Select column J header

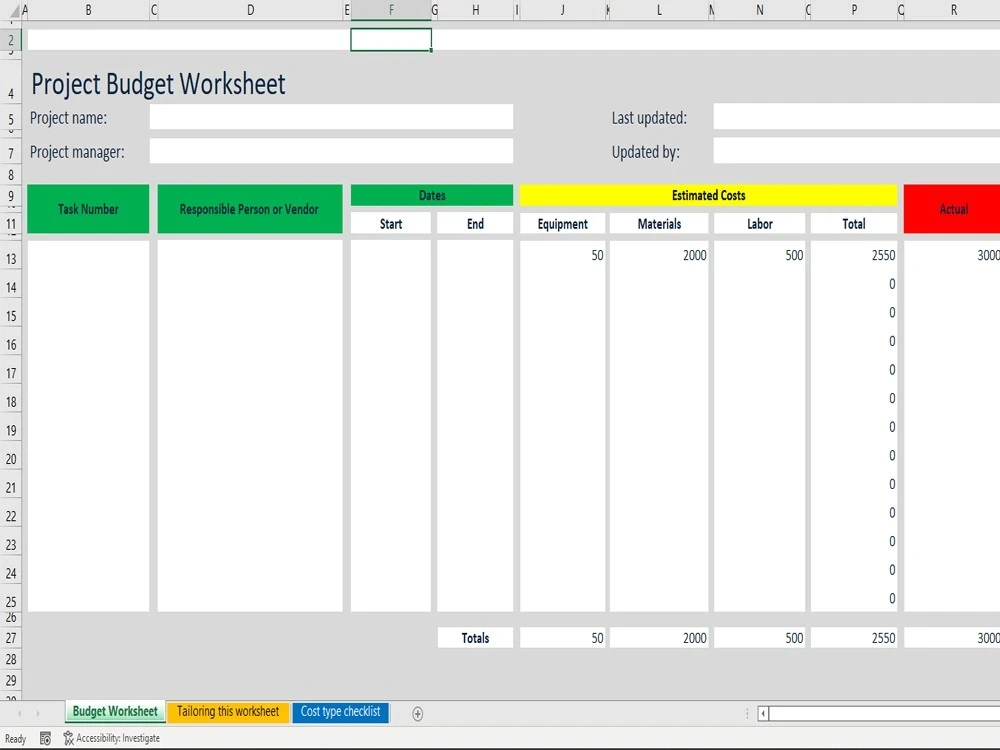pyautogui.click(x=562, y=10)
